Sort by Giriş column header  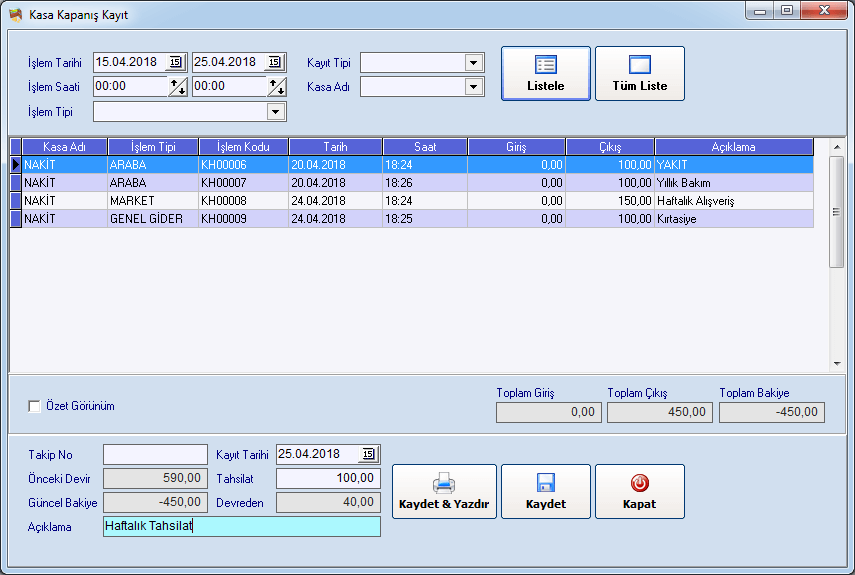pyautogui.click(x=516, y=147)
